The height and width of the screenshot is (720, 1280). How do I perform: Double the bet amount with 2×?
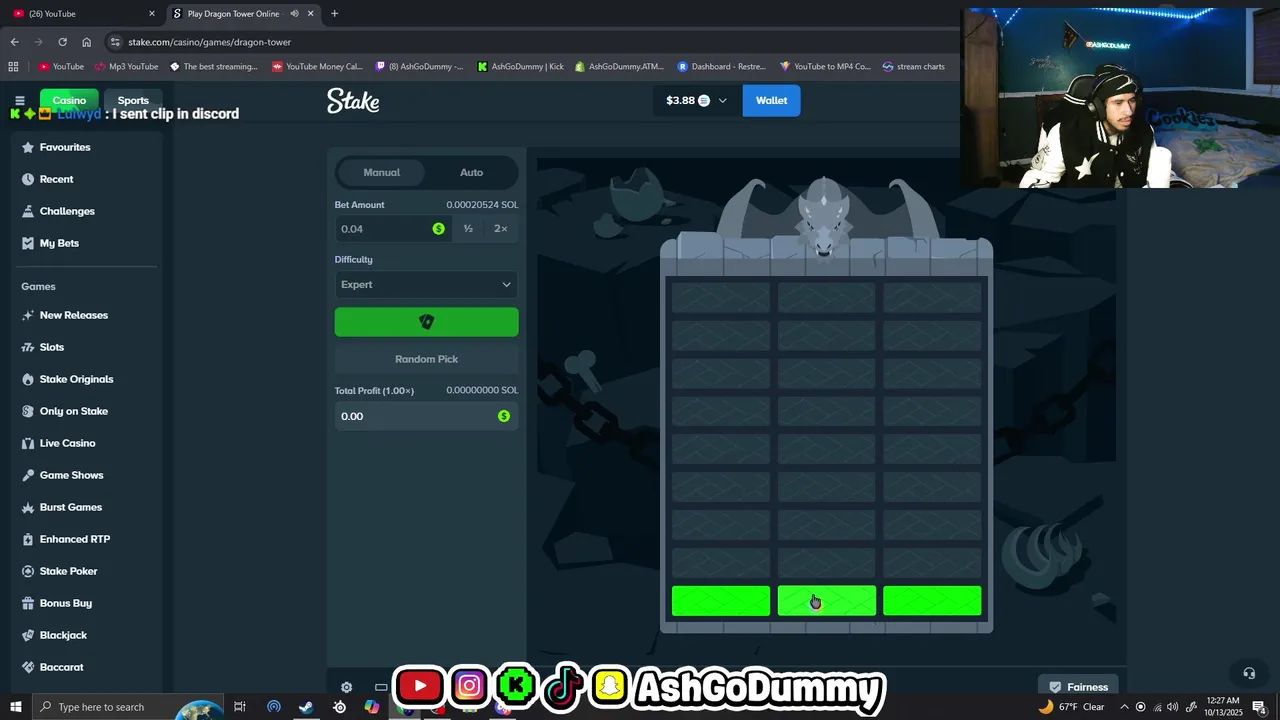coord(501,229)
